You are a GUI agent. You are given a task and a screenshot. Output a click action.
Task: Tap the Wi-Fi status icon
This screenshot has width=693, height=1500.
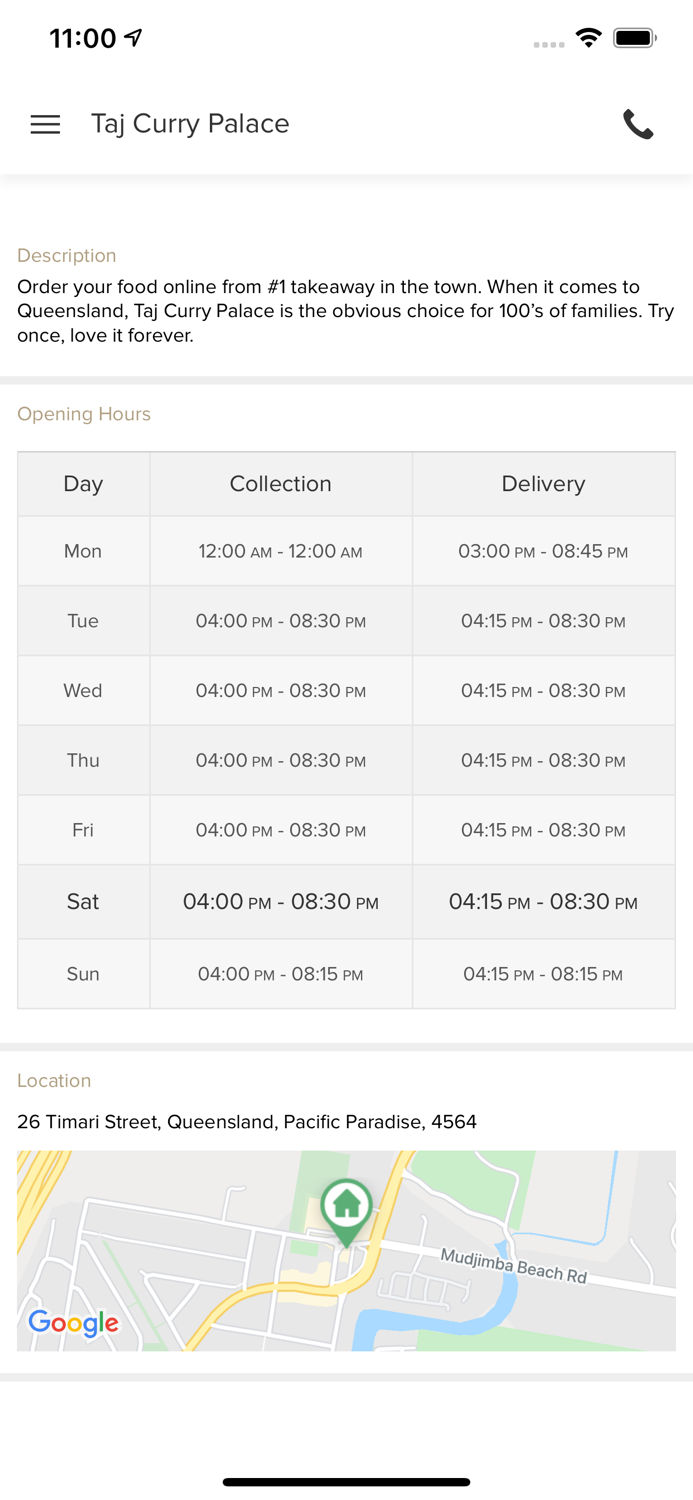click(588, 38)
